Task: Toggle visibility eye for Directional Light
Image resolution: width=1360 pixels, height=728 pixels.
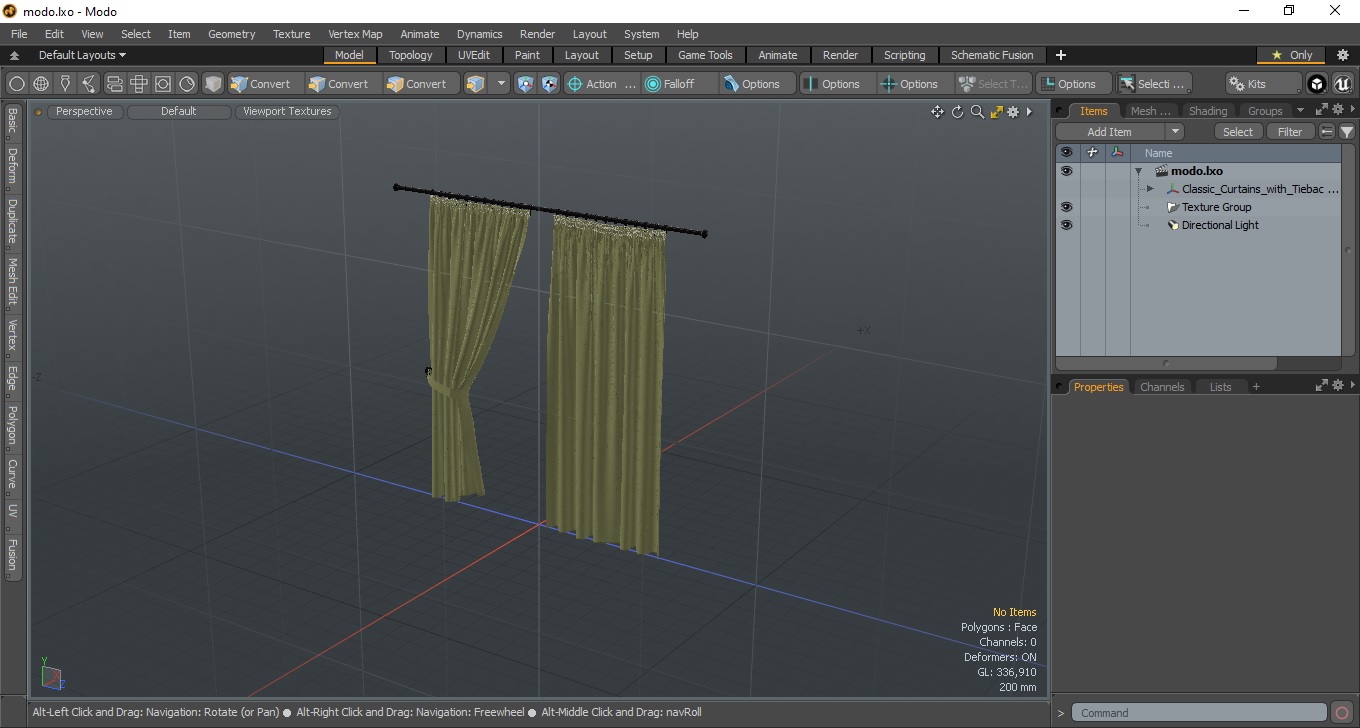Action: (x=1066, y=225)
